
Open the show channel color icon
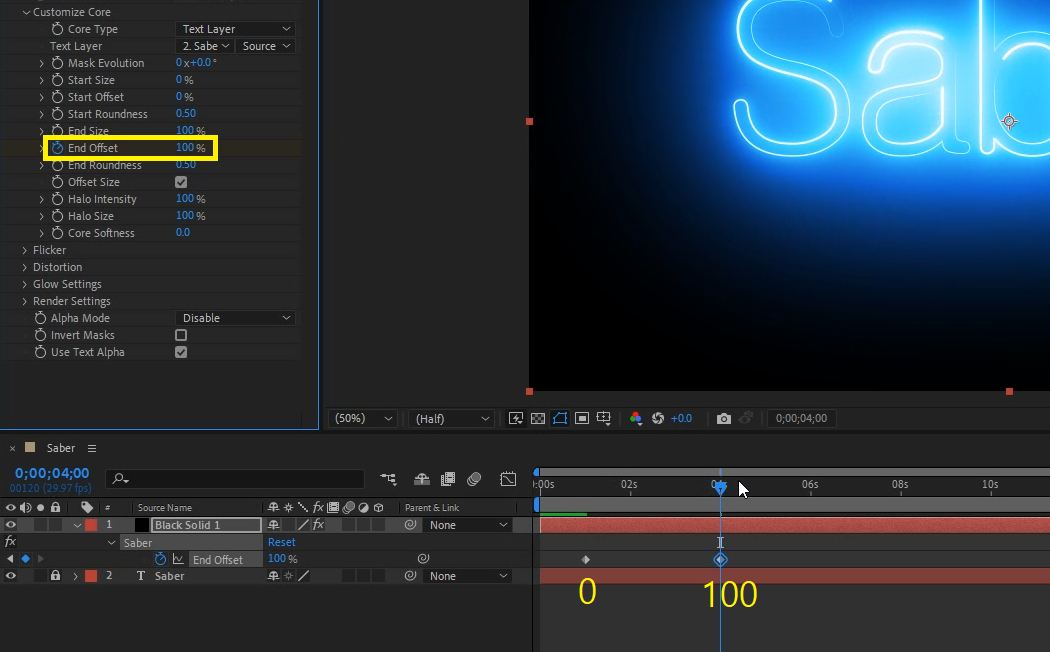(635, 418)
